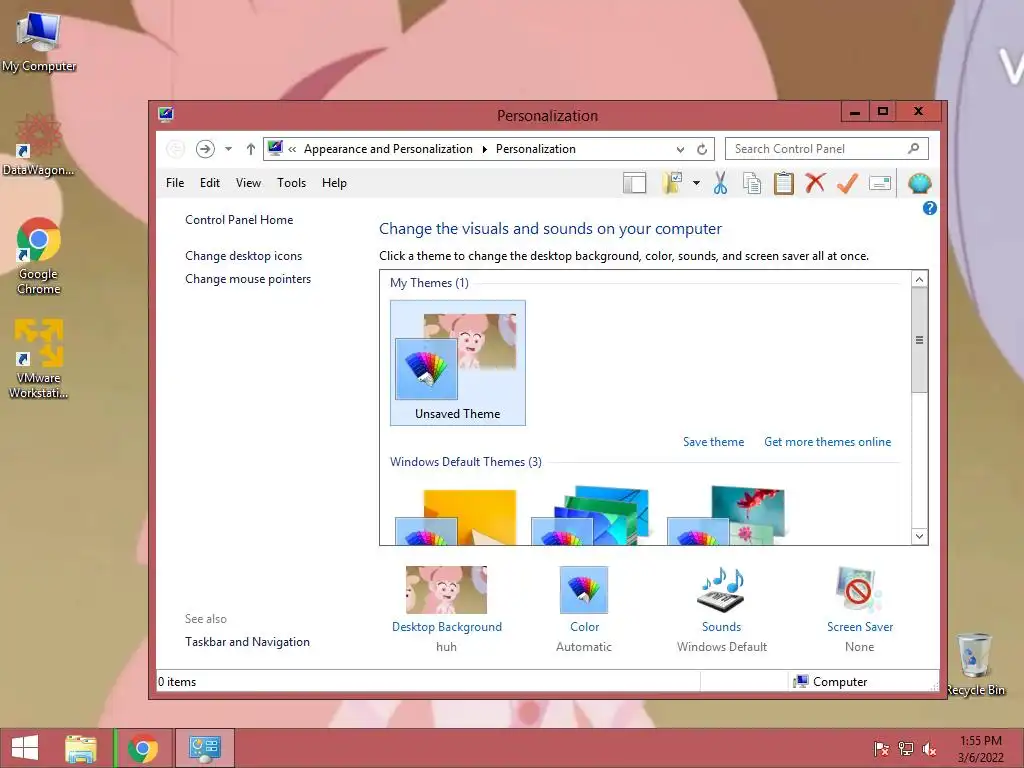Open the View menu
This screenshot has height=768, width=1024.
(x=248, y=183)
